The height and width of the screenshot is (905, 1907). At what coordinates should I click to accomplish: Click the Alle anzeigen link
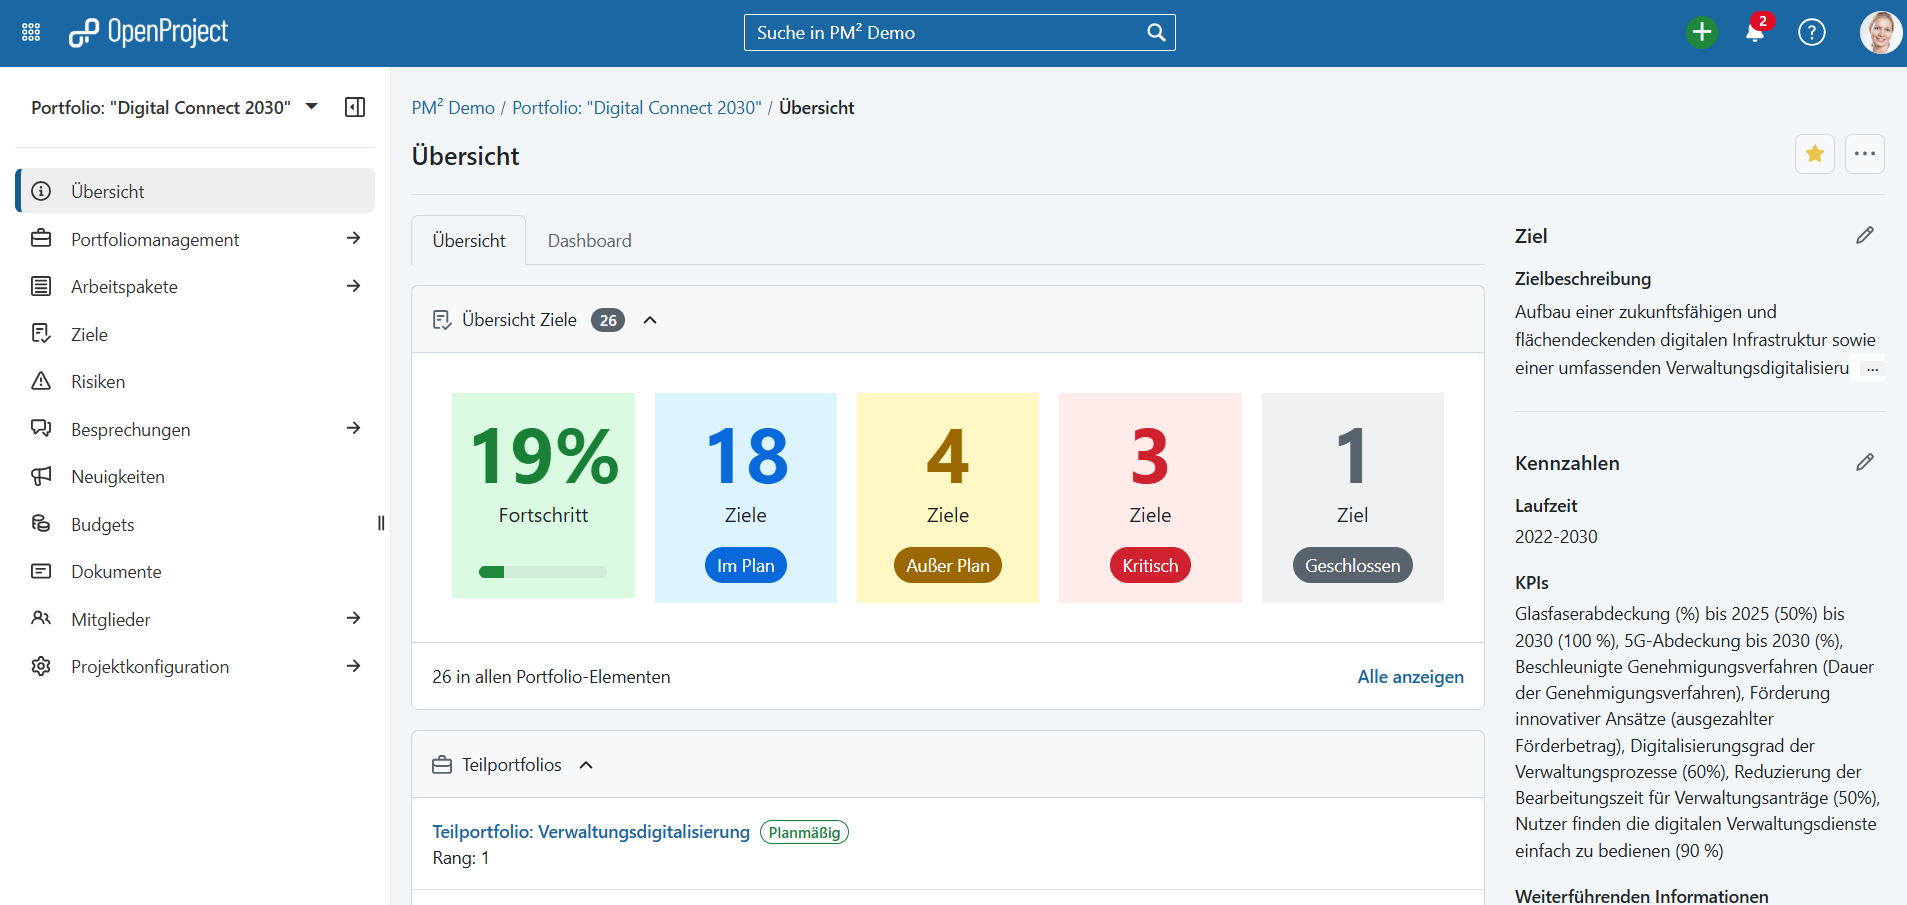point(1409,677)
